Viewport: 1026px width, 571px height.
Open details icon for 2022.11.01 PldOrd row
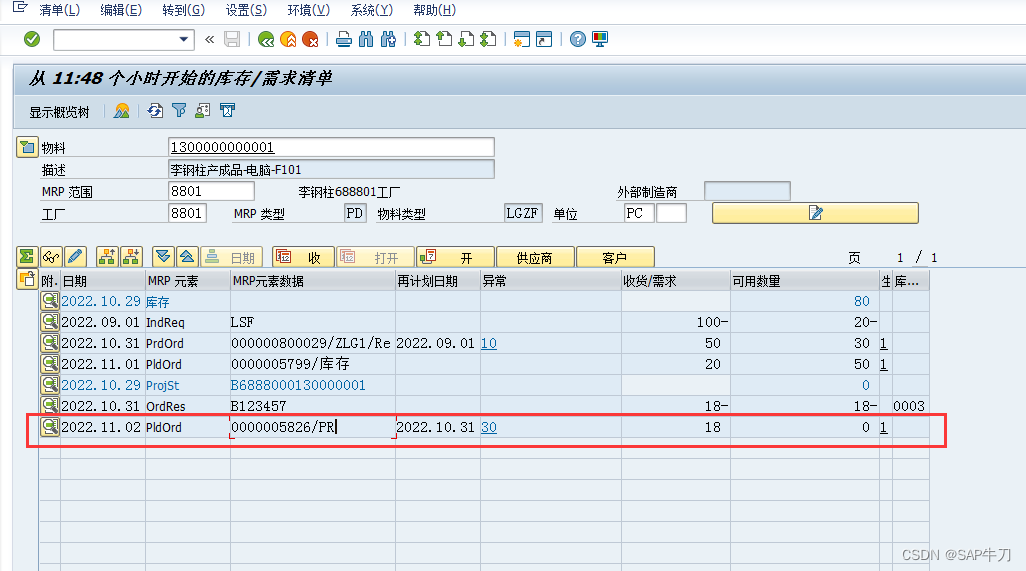coord(50,364)
